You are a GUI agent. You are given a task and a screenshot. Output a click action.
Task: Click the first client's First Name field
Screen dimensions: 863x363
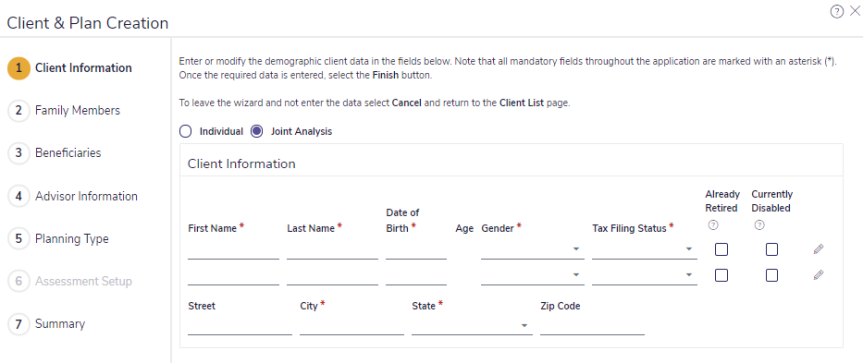233,250
